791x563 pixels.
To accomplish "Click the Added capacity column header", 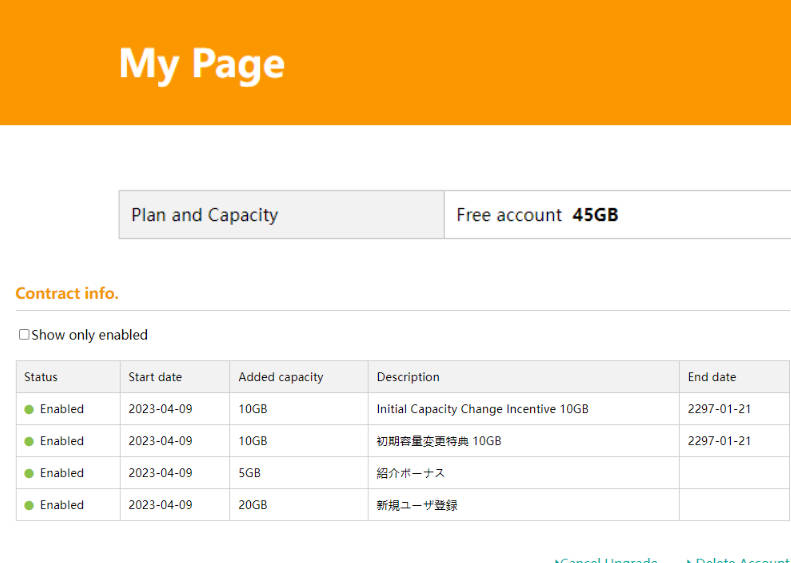I will [x=281, y=377].
